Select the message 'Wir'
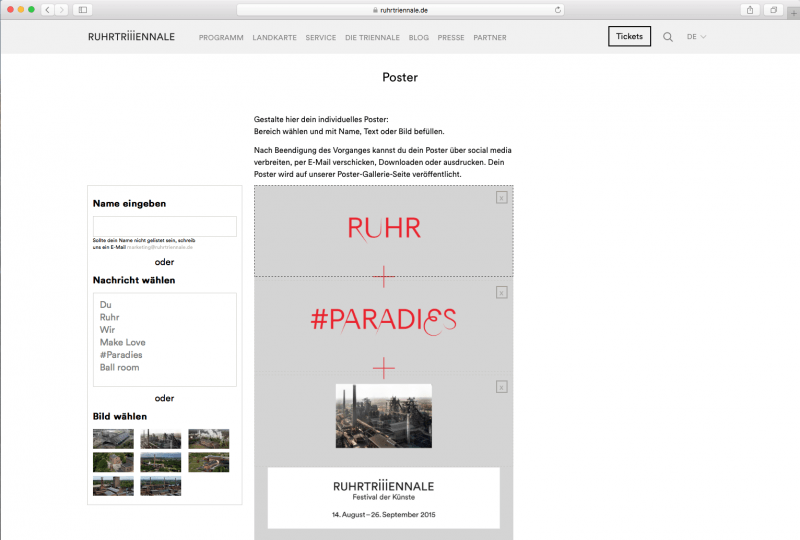The width and height of the screenshot is (800, 540). [x=107, y=330]
